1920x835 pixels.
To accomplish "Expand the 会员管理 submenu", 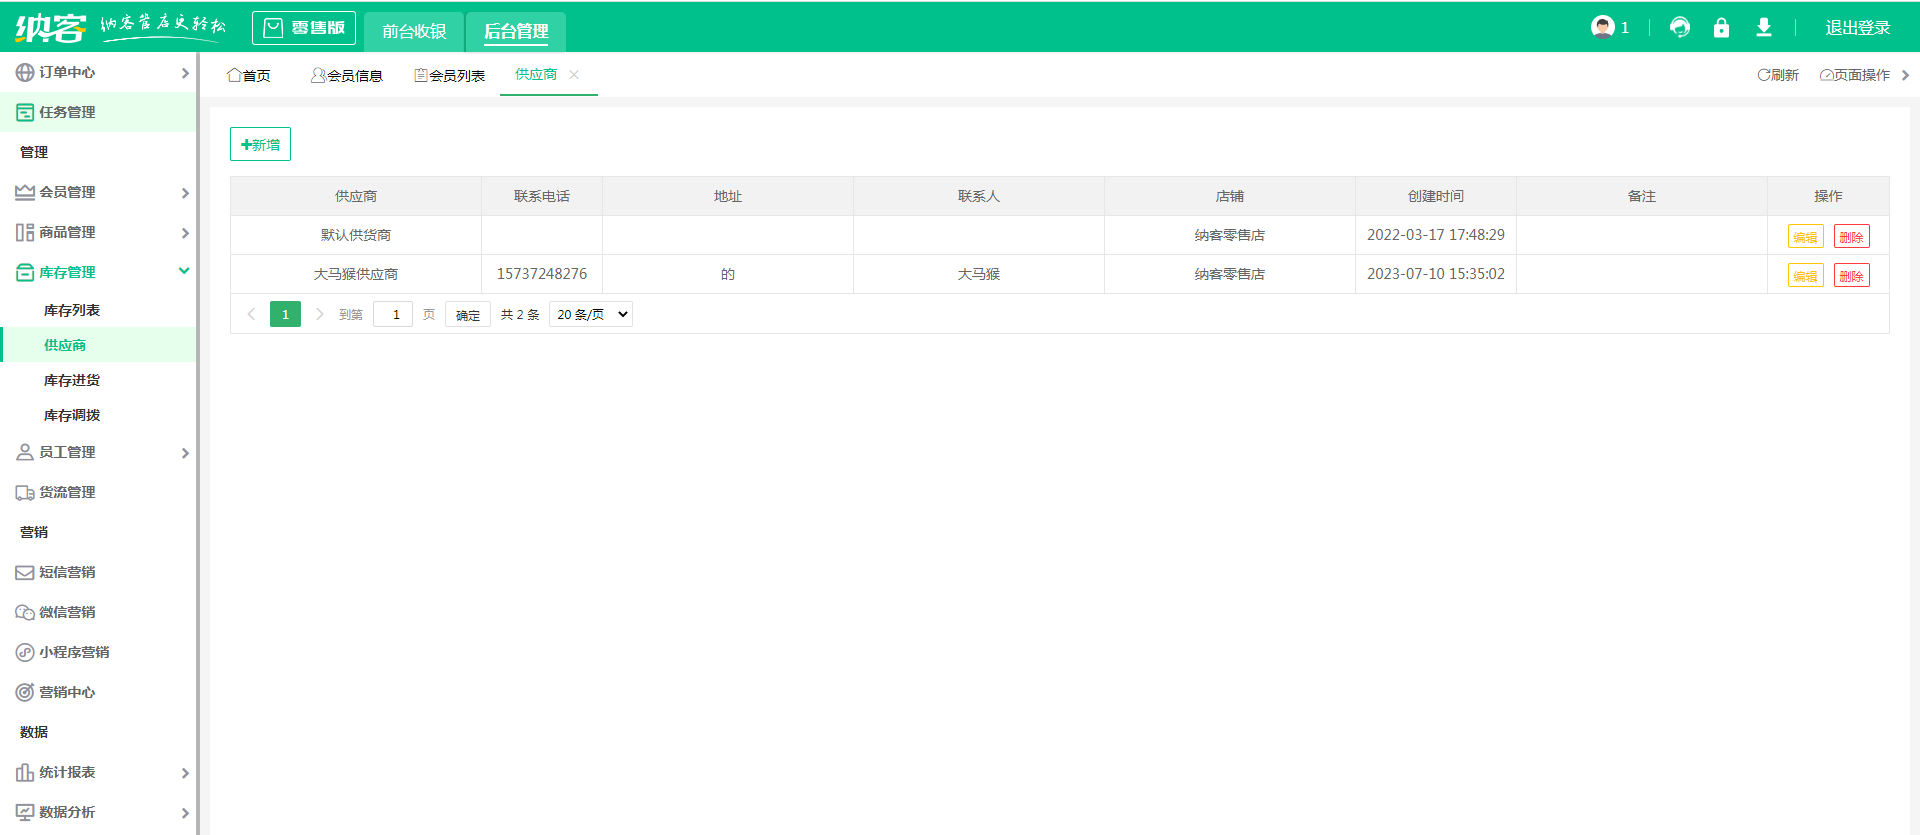I will [x=98, y=192].
